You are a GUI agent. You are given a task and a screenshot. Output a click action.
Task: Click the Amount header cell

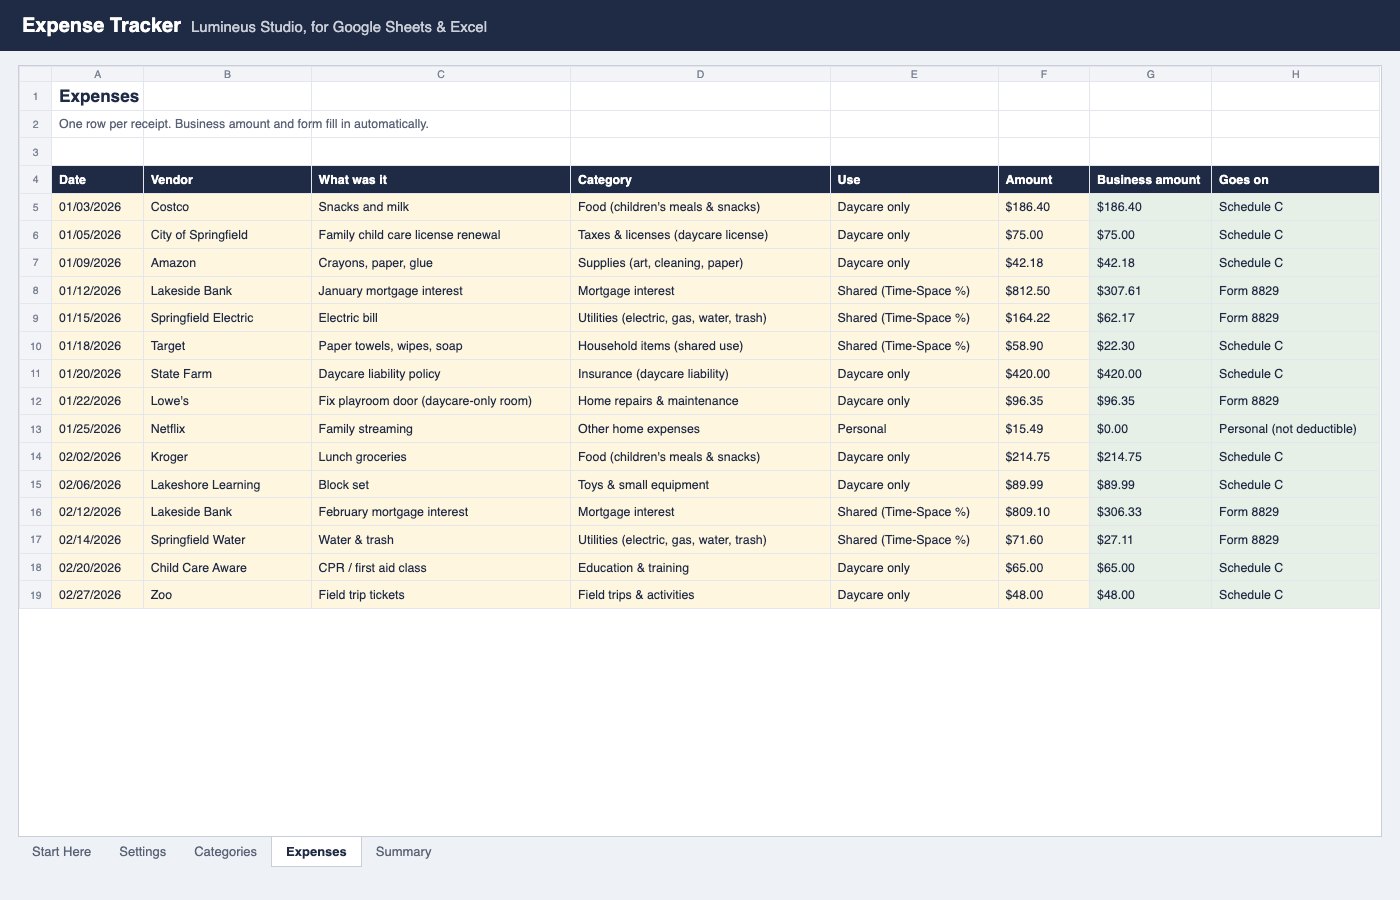click(1044, 180)
